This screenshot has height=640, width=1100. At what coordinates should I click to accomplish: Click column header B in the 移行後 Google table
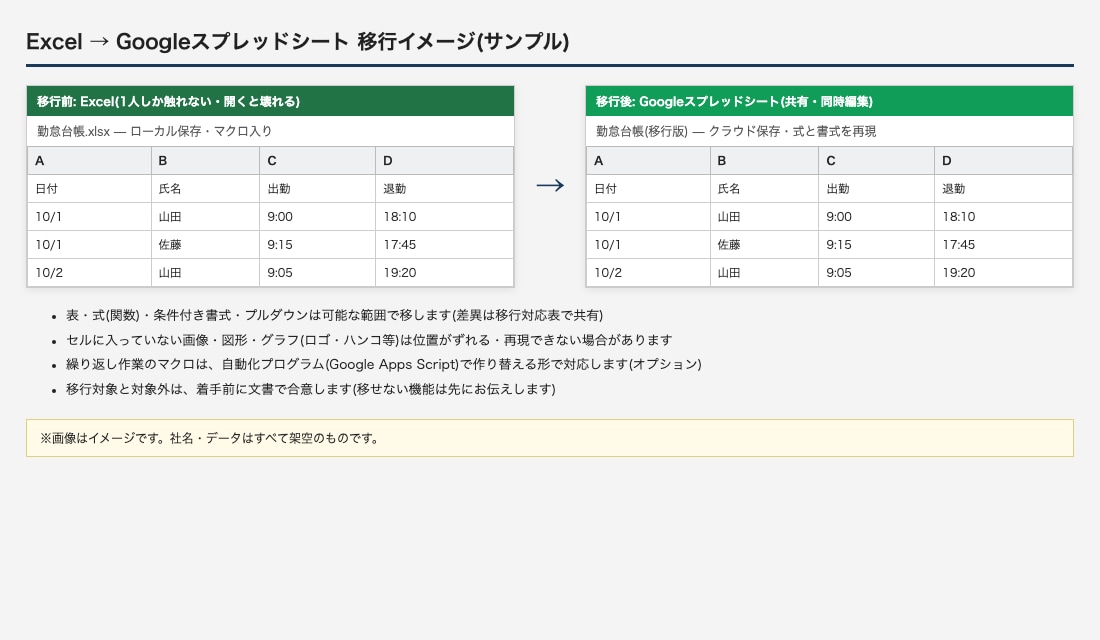click(x=765, y=161)
